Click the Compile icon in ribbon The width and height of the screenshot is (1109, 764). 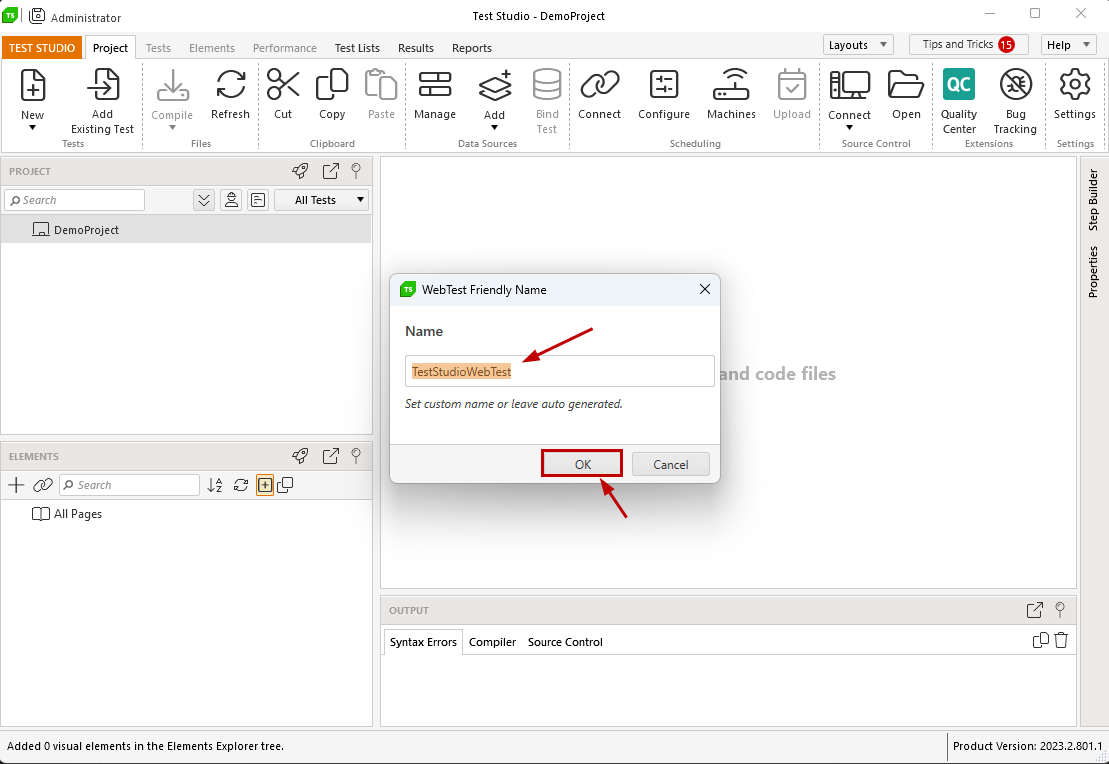click(x=172, y=85)
